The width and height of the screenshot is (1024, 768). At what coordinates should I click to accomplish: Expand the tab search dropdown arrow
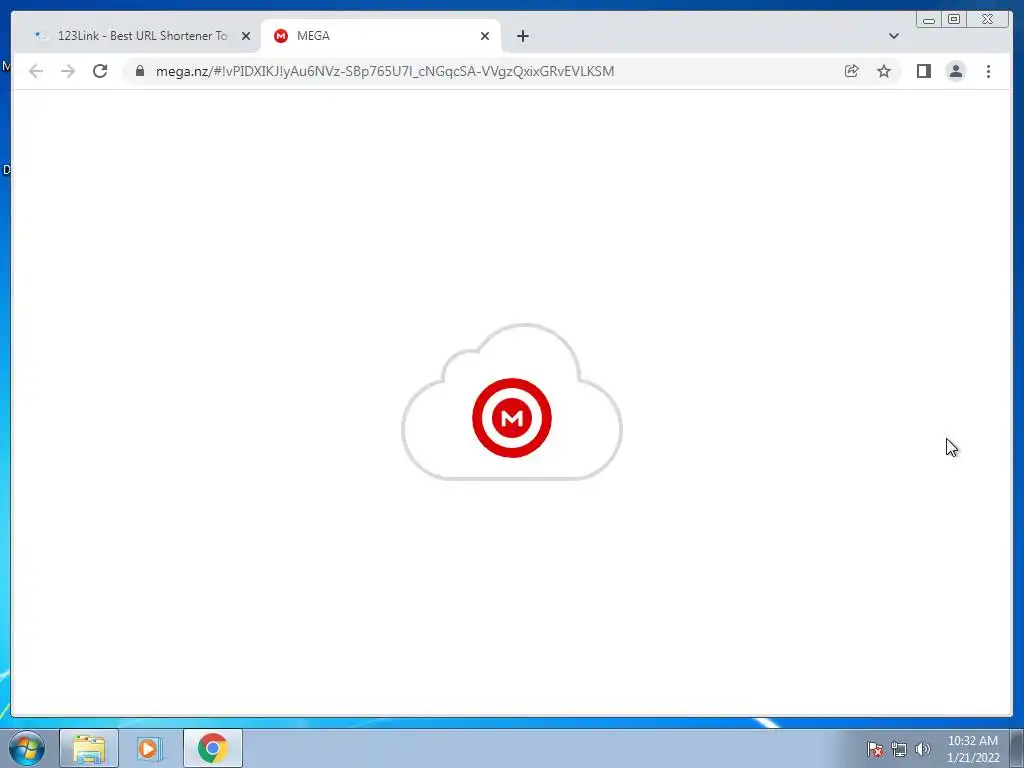(x=894, y=36)
